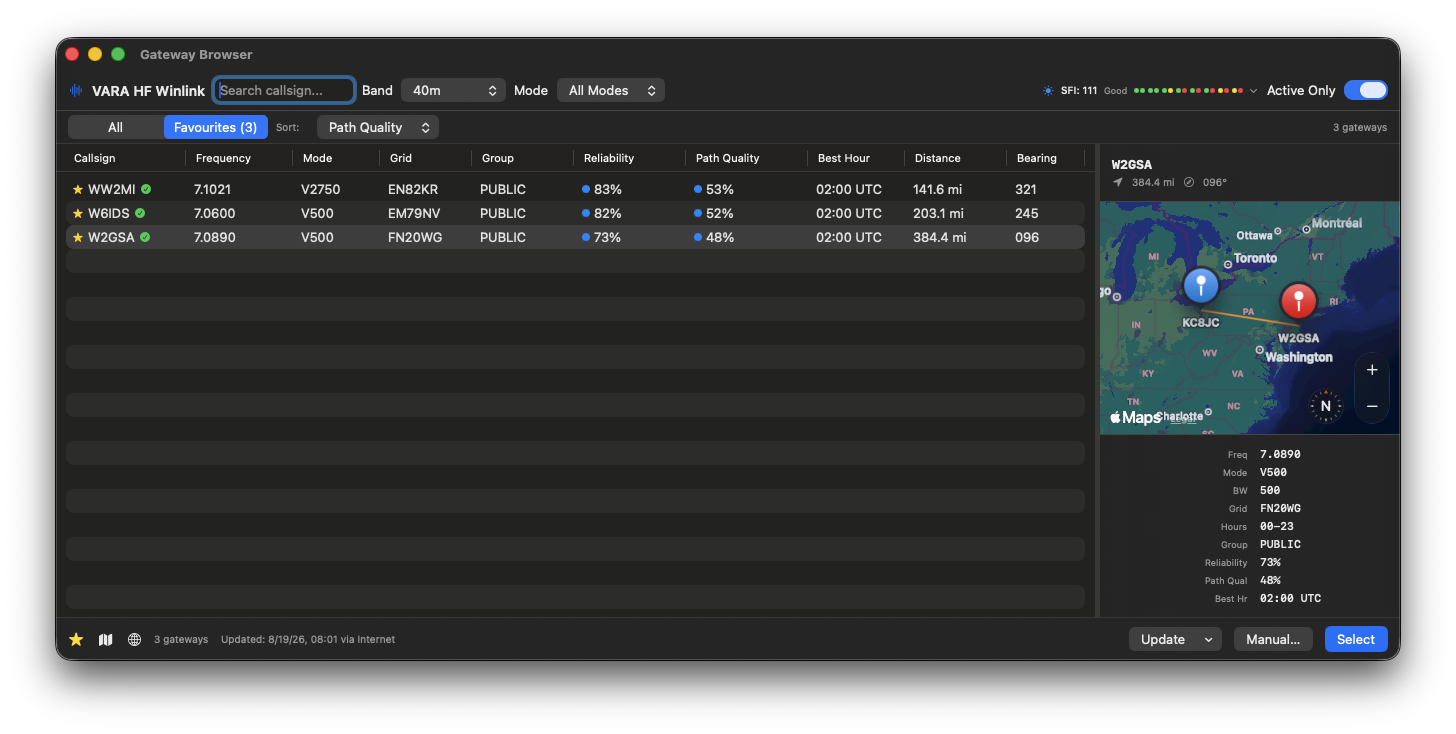
Task: Click the favourites star in the bottom bar
Action: [x=76, y=639]
